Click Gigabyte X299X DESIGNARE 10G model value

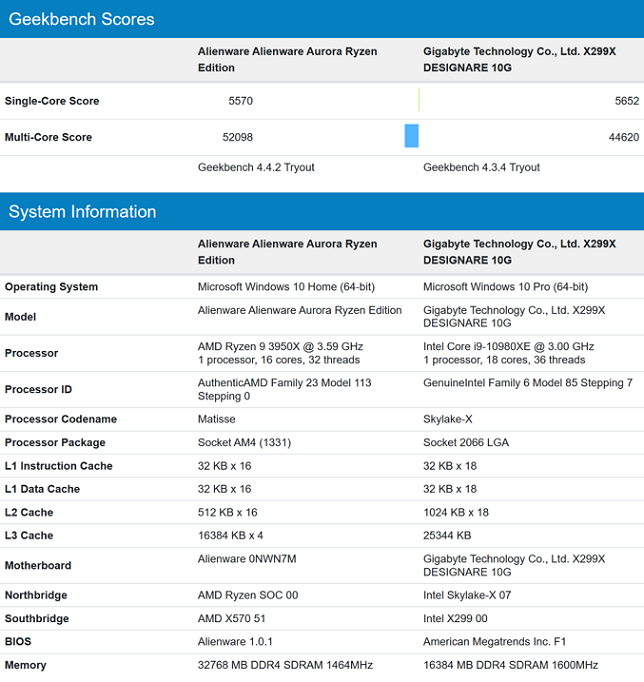coord(514,317)
